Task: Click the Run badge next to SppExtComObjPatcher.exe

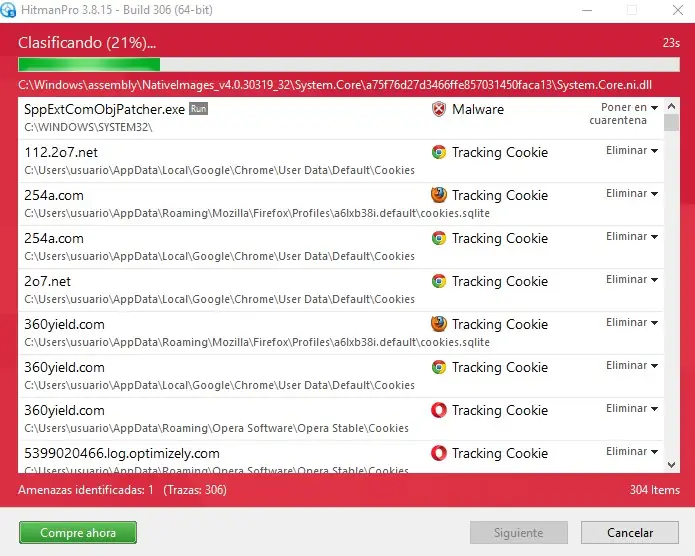Action: [x=198, y=109]
